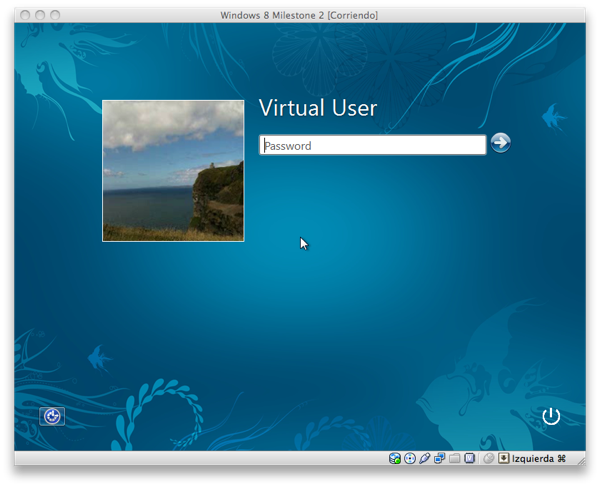Click the network adapters status icon
Viewport: 600px width, 487px height.
[440, 458]
